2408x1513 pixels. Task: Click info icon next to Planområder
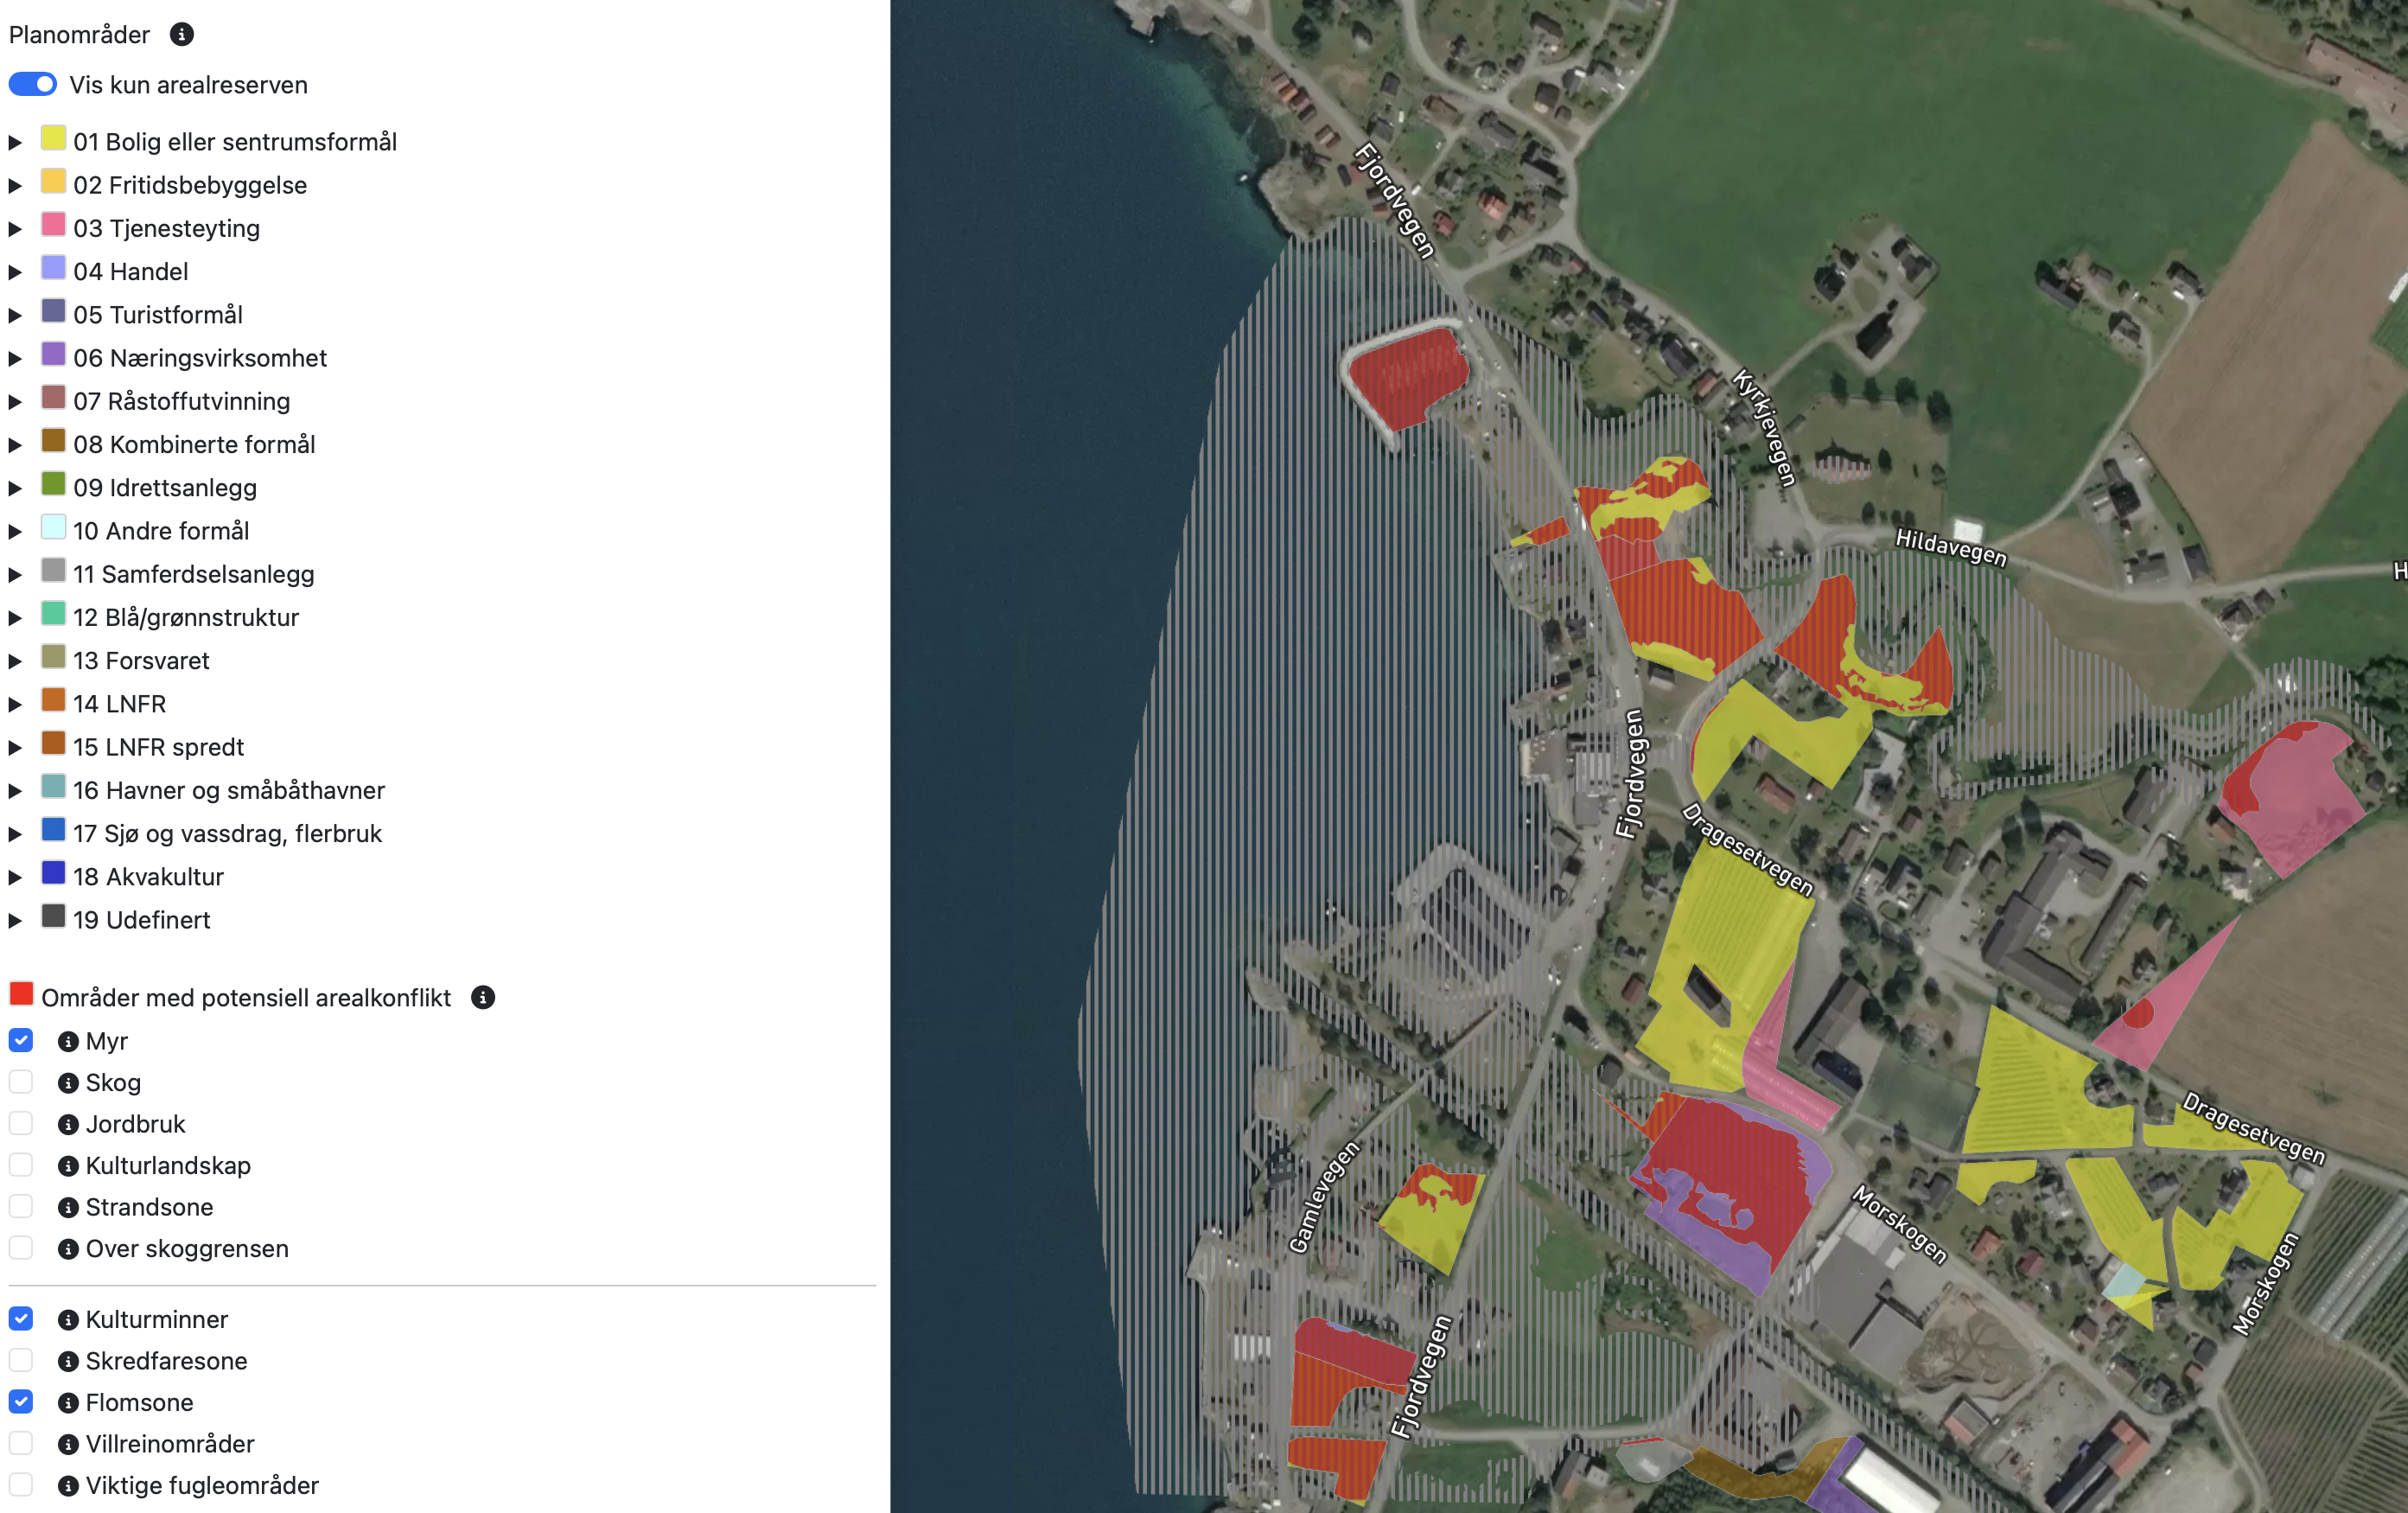pos(181,35)
